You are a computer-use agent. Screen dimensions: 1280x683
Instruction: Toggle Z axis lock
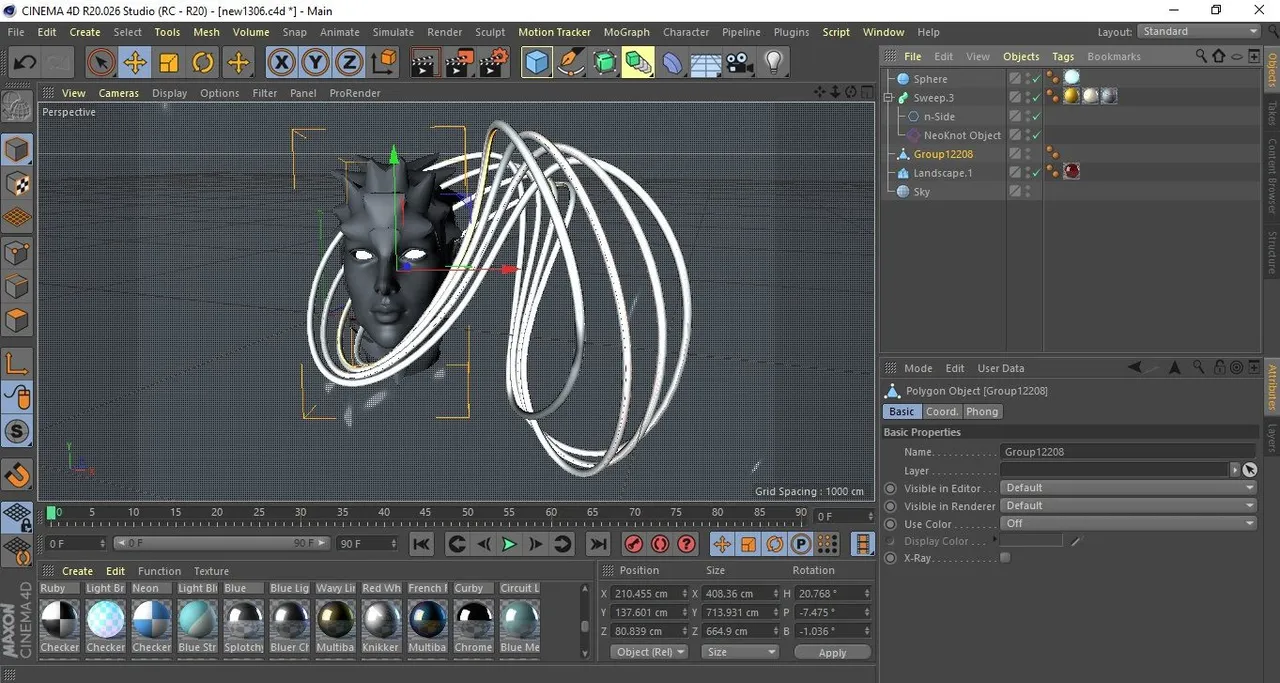pos(349,63)
